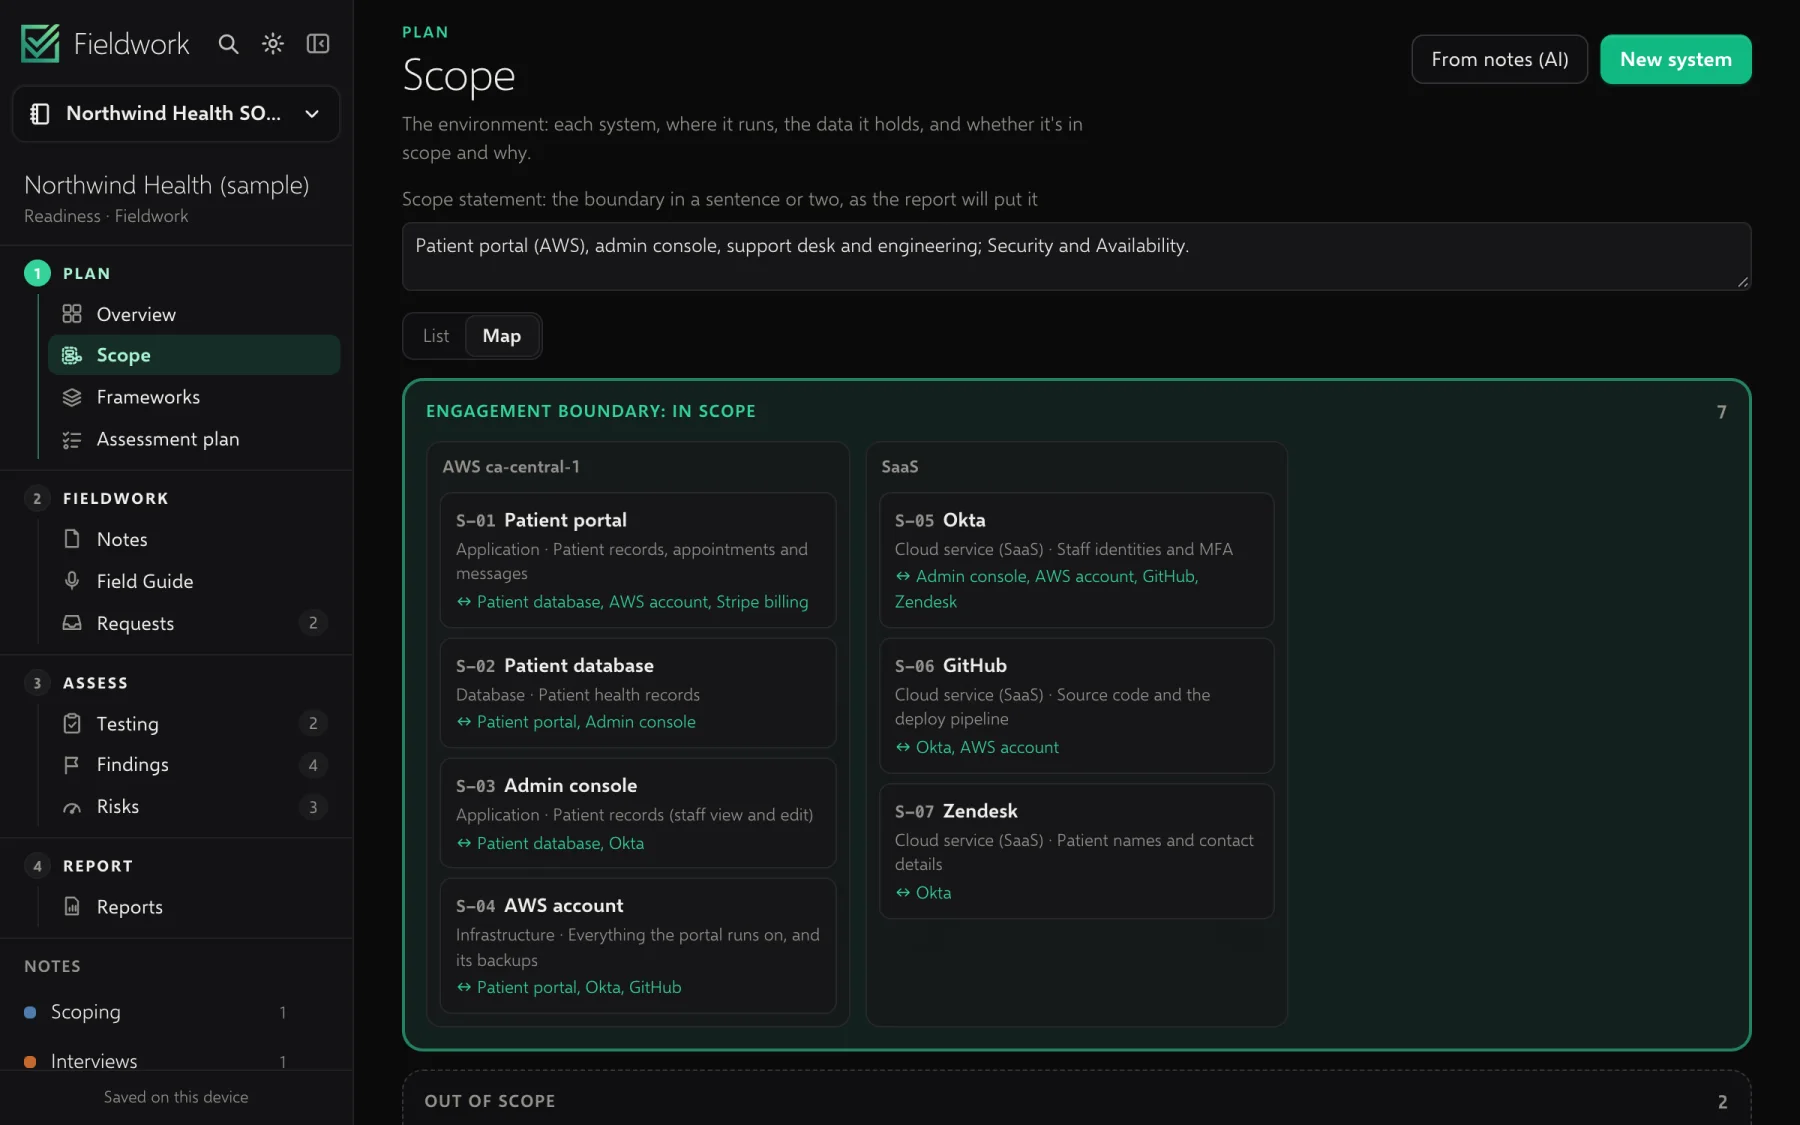This screenshot has height=1125, width=1800.
Task: Click Requests badge count 2
Action: (313, 623)
